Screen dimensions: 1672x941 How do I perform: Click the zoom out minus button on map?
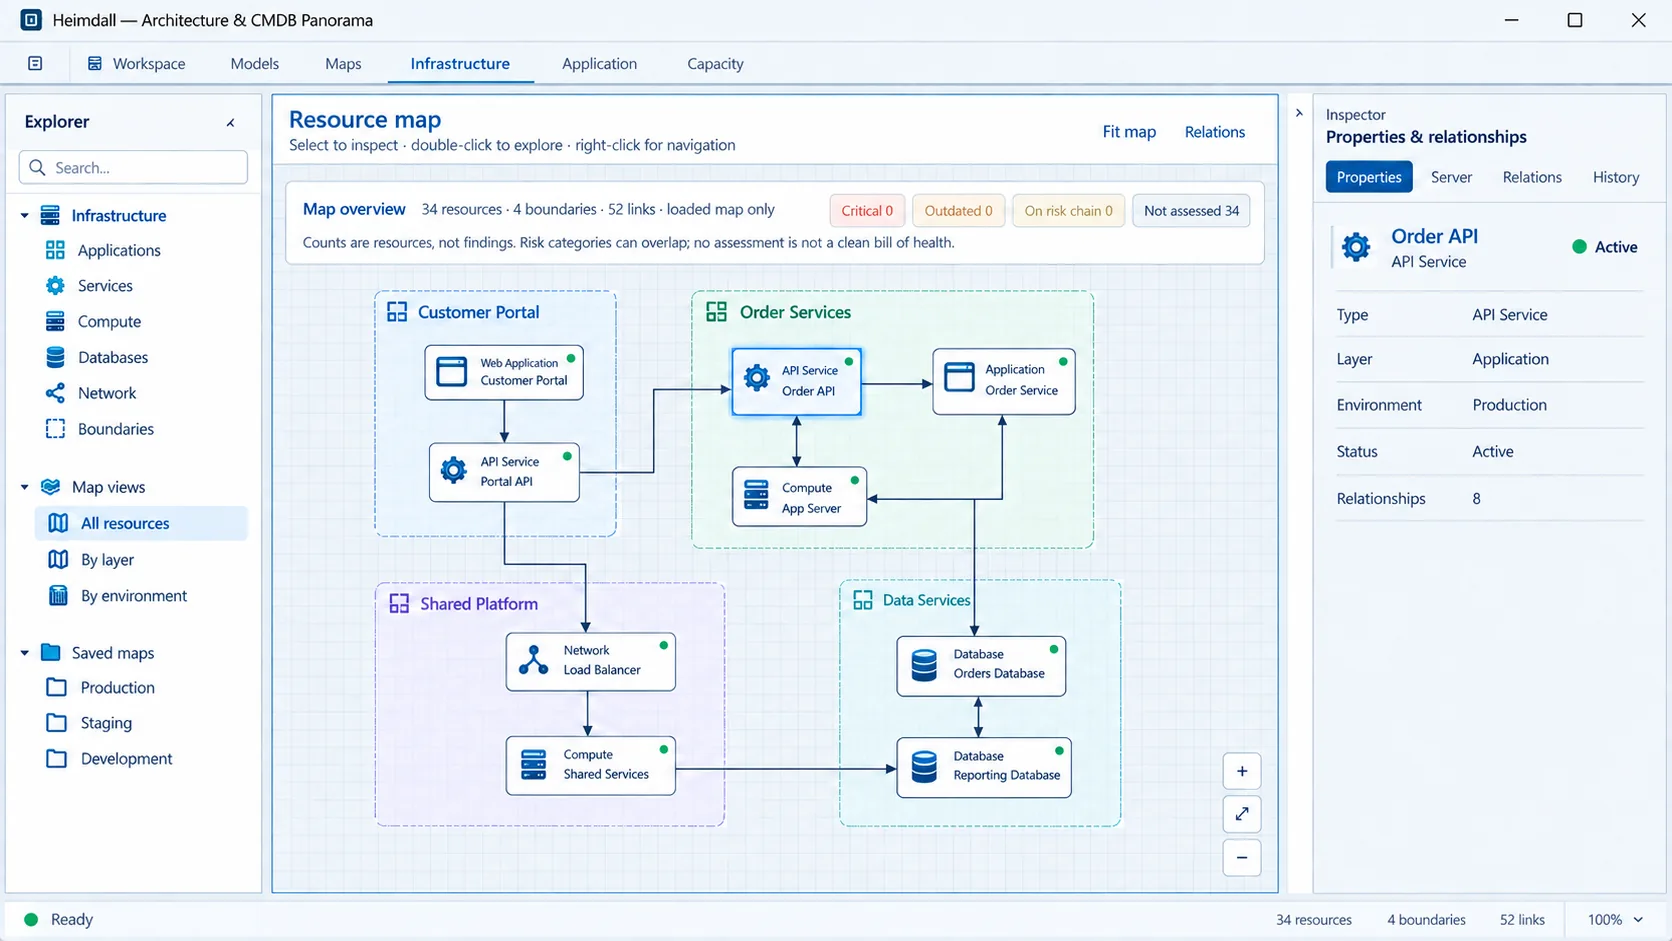(x=1241, y=857)
